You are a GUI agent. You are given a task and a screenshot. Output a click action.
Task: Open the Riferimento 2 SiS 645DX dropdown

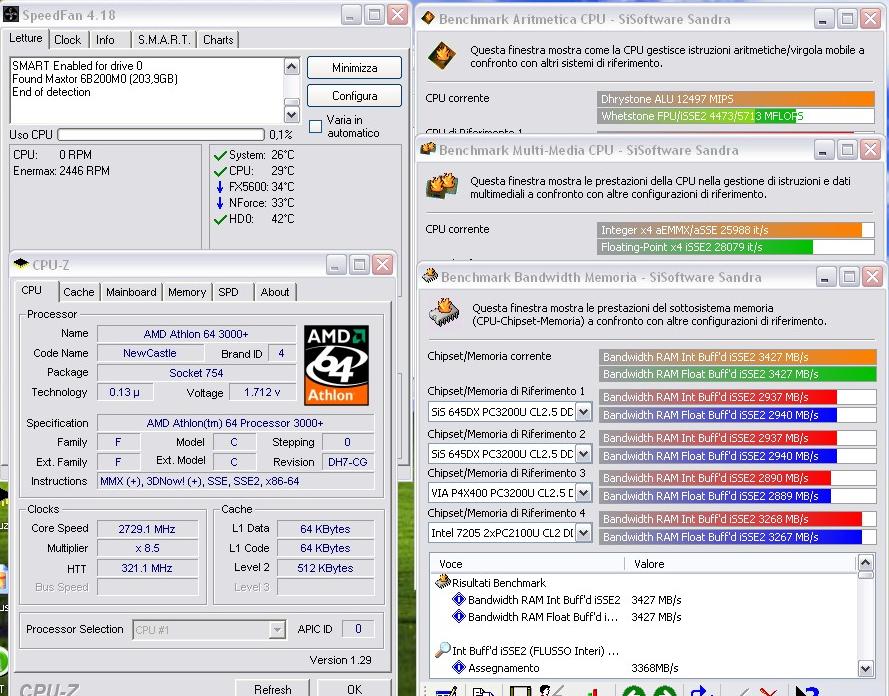pyautogui.click(x=583, y=453)
